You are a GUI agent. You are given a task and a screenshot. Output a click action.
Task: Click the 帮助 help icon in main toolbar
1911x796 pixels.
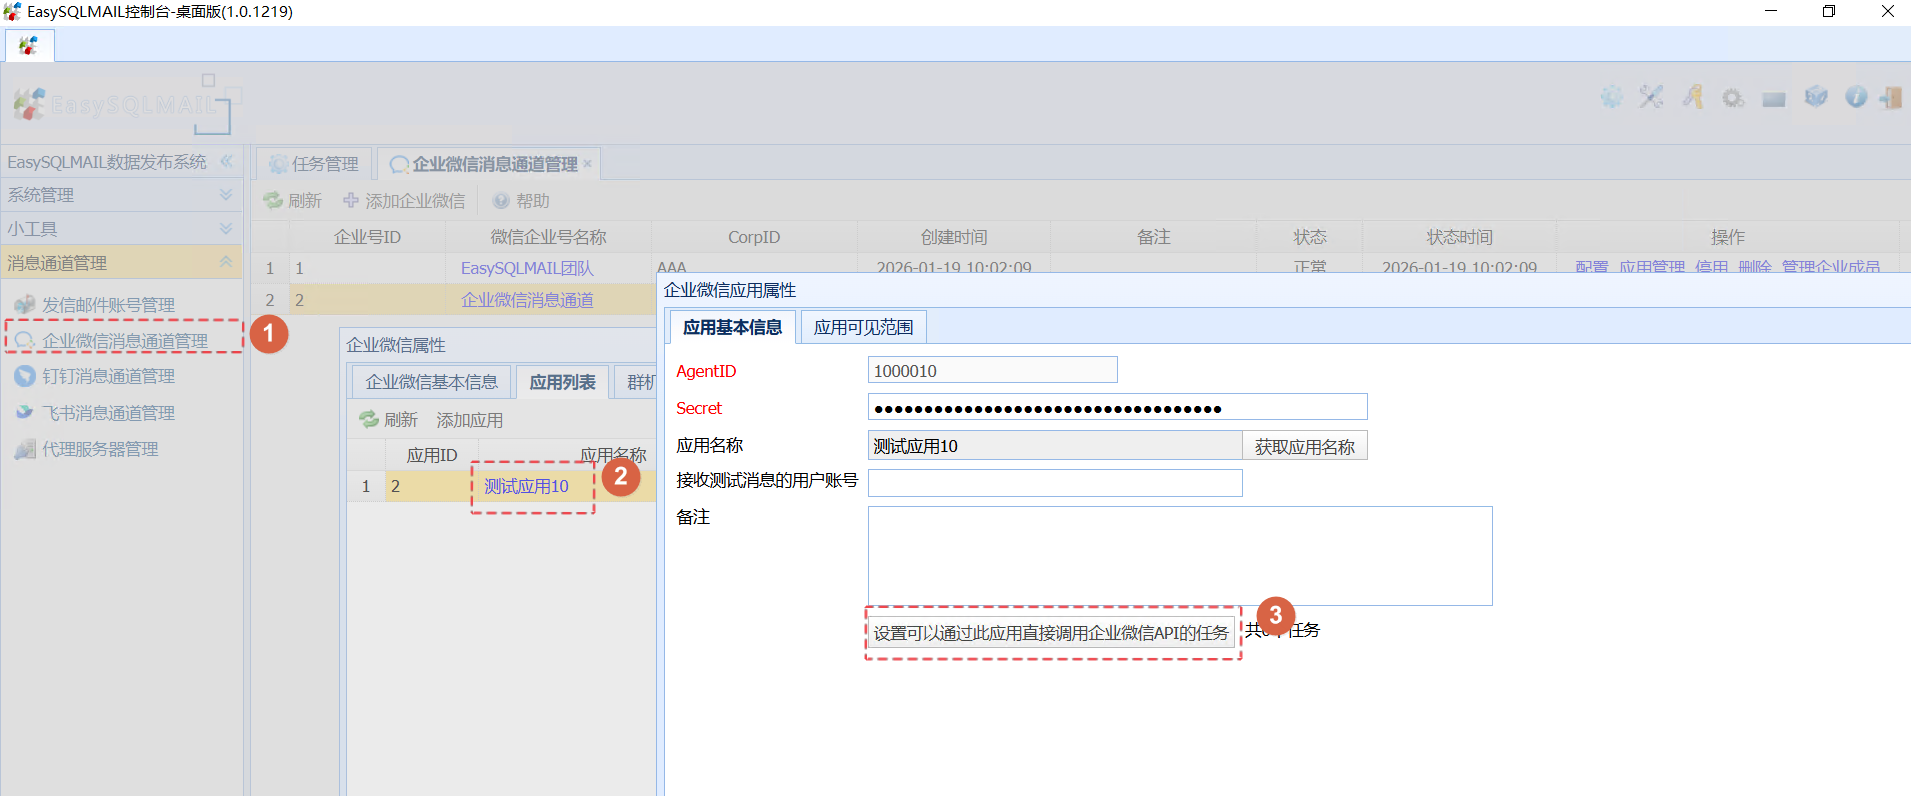coord(501,200)
